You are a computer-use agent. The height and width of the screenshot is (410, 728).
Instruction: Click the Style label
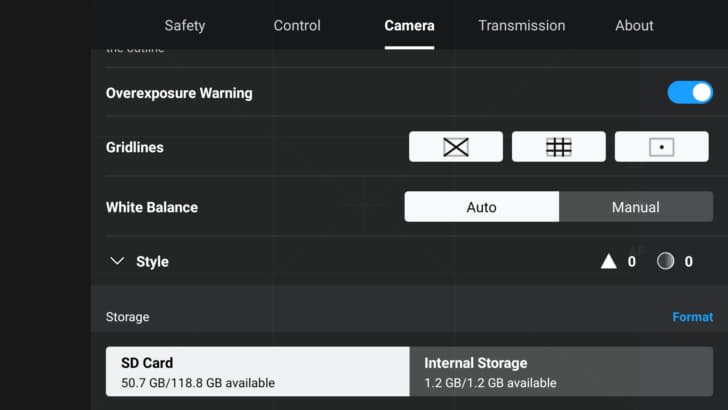152,262
